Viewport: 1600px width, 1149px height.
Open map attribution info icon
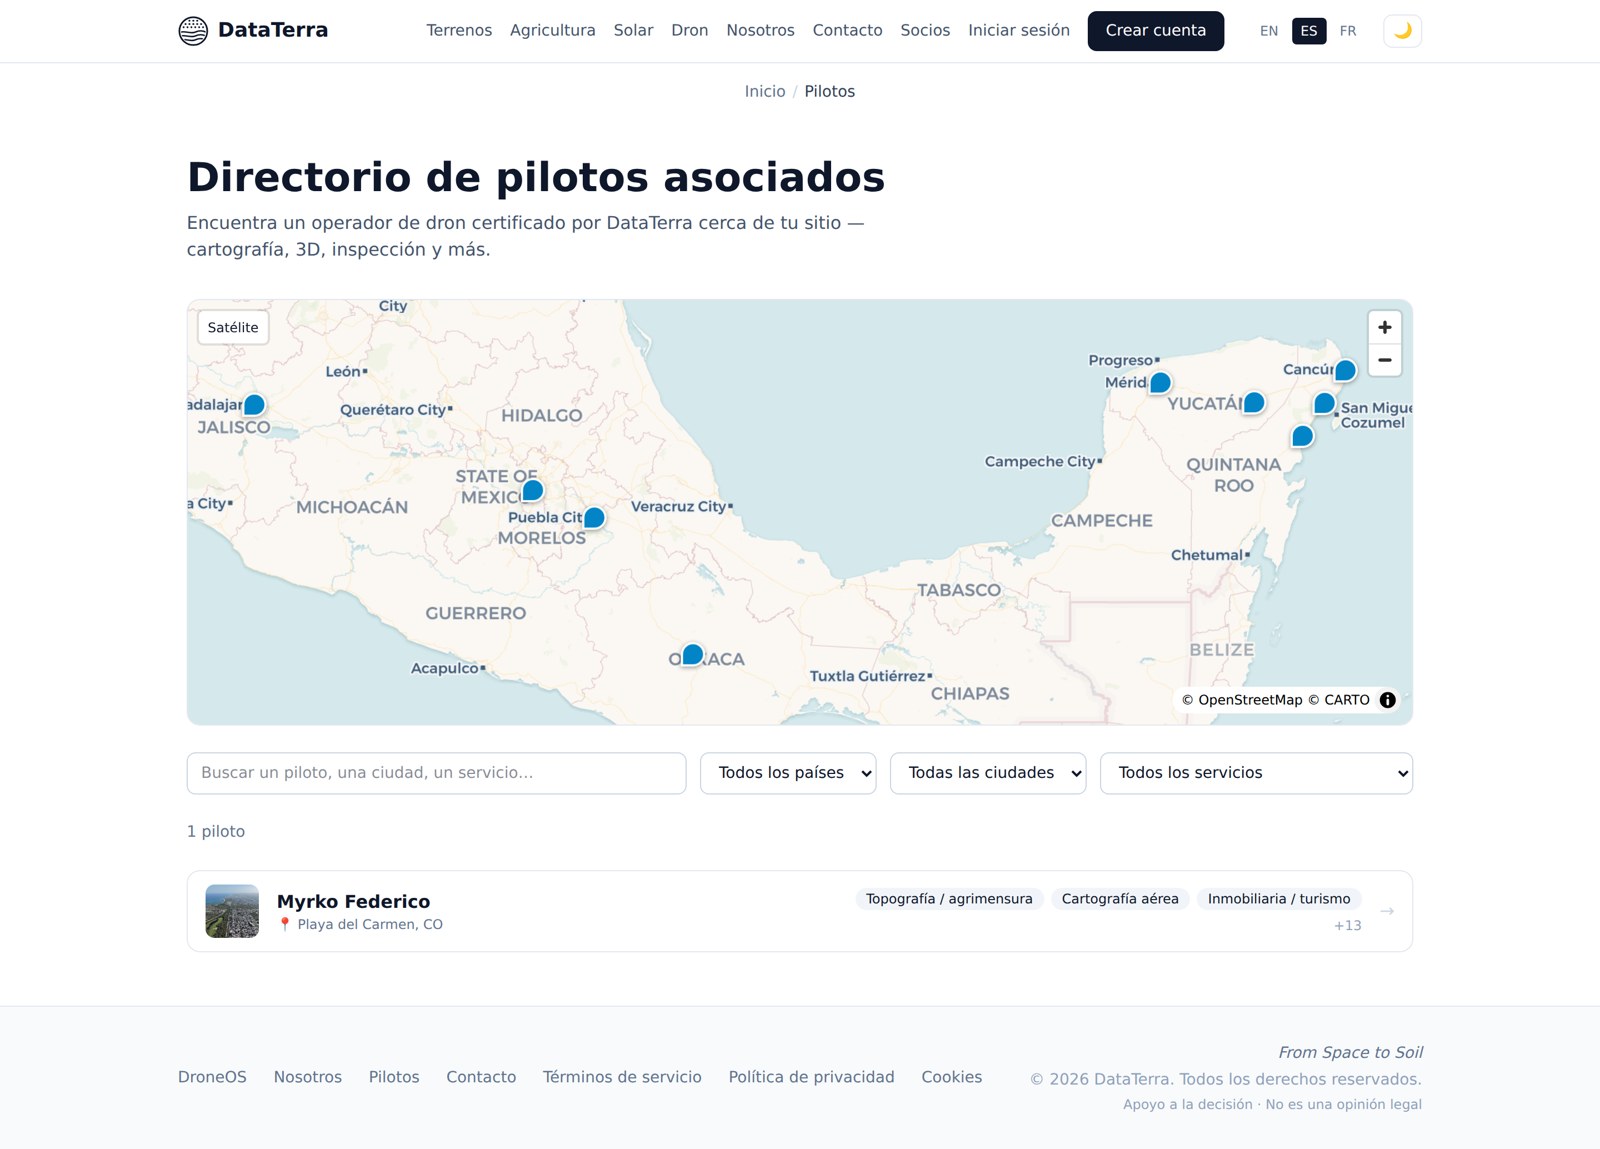point(1387,700)
